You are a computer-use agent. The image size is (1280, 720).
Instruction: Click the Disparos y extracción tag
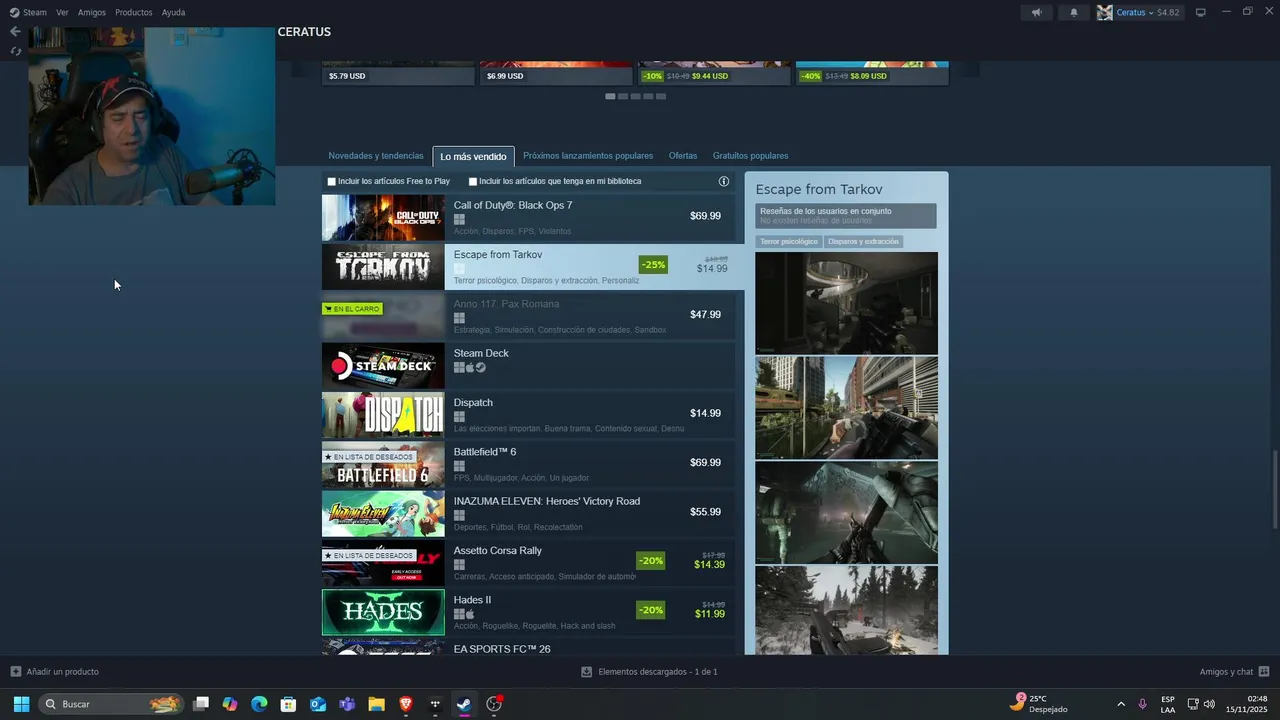point(863,241)
